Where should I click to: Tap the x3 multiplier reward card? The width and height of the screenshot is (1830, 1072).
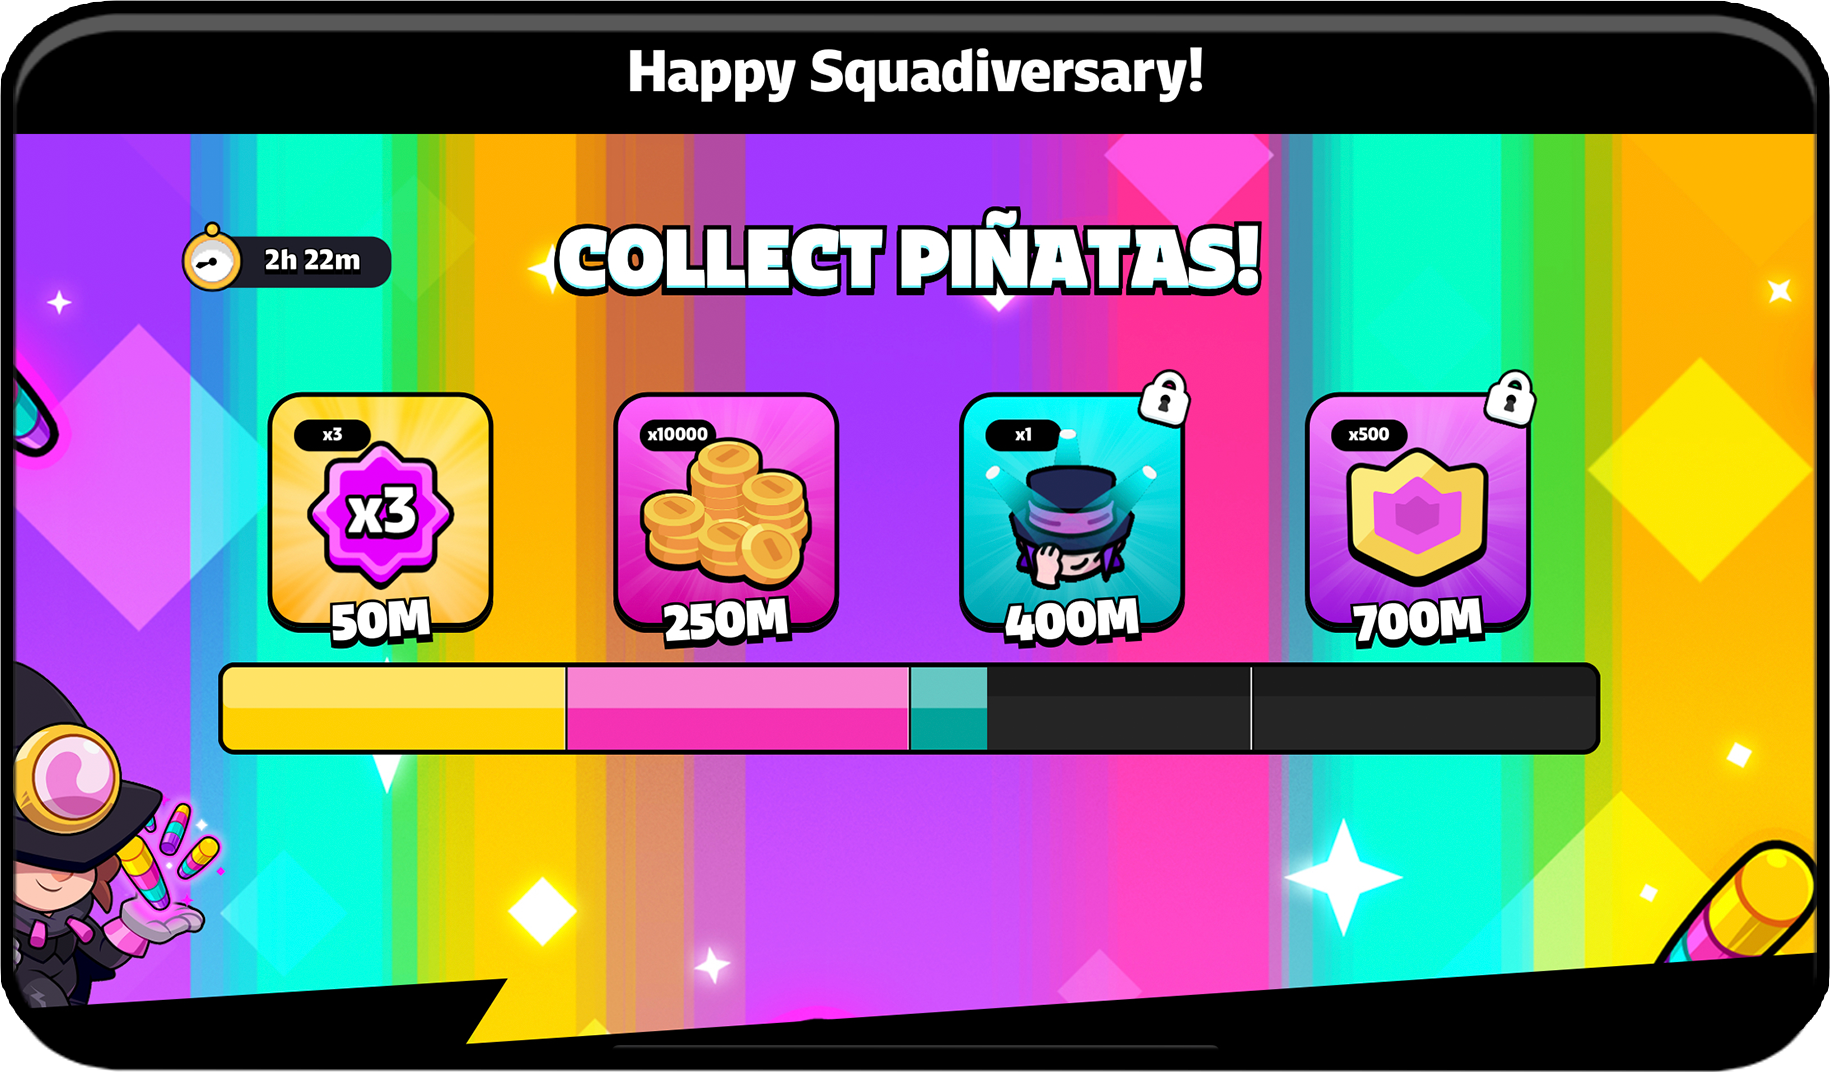(380, 512)
